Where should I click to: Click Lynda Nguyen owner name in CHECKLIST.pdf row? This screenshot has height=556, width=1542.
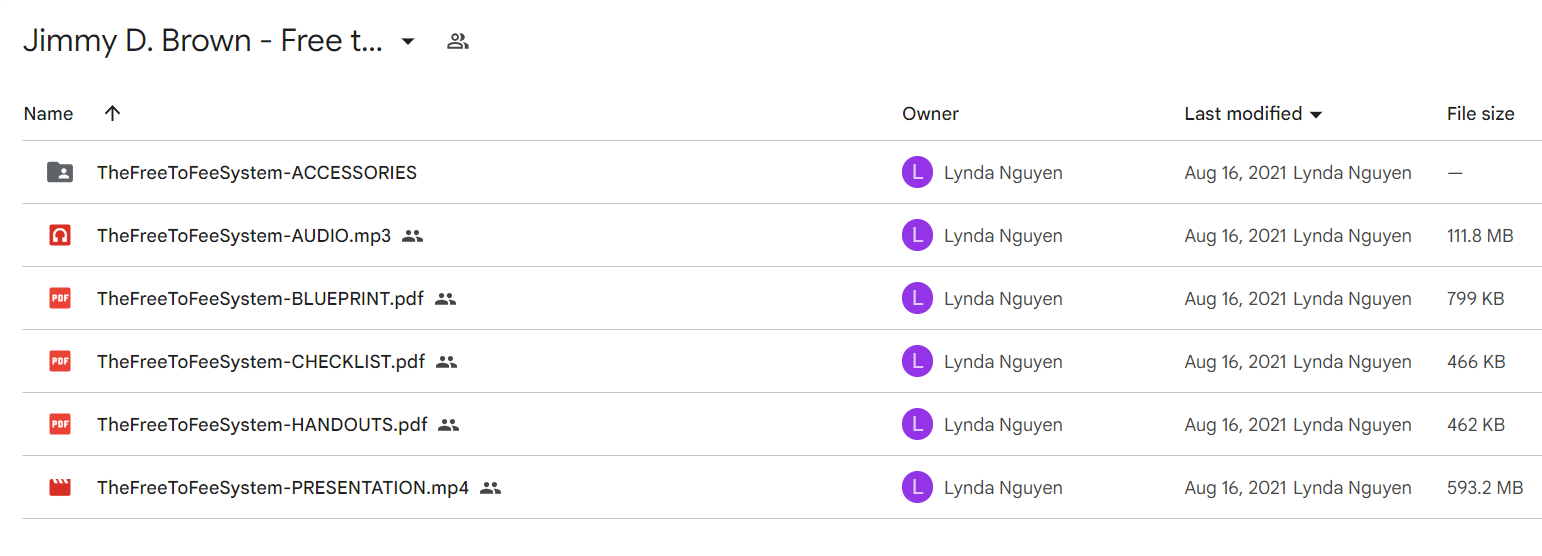tap(1003, 362)
